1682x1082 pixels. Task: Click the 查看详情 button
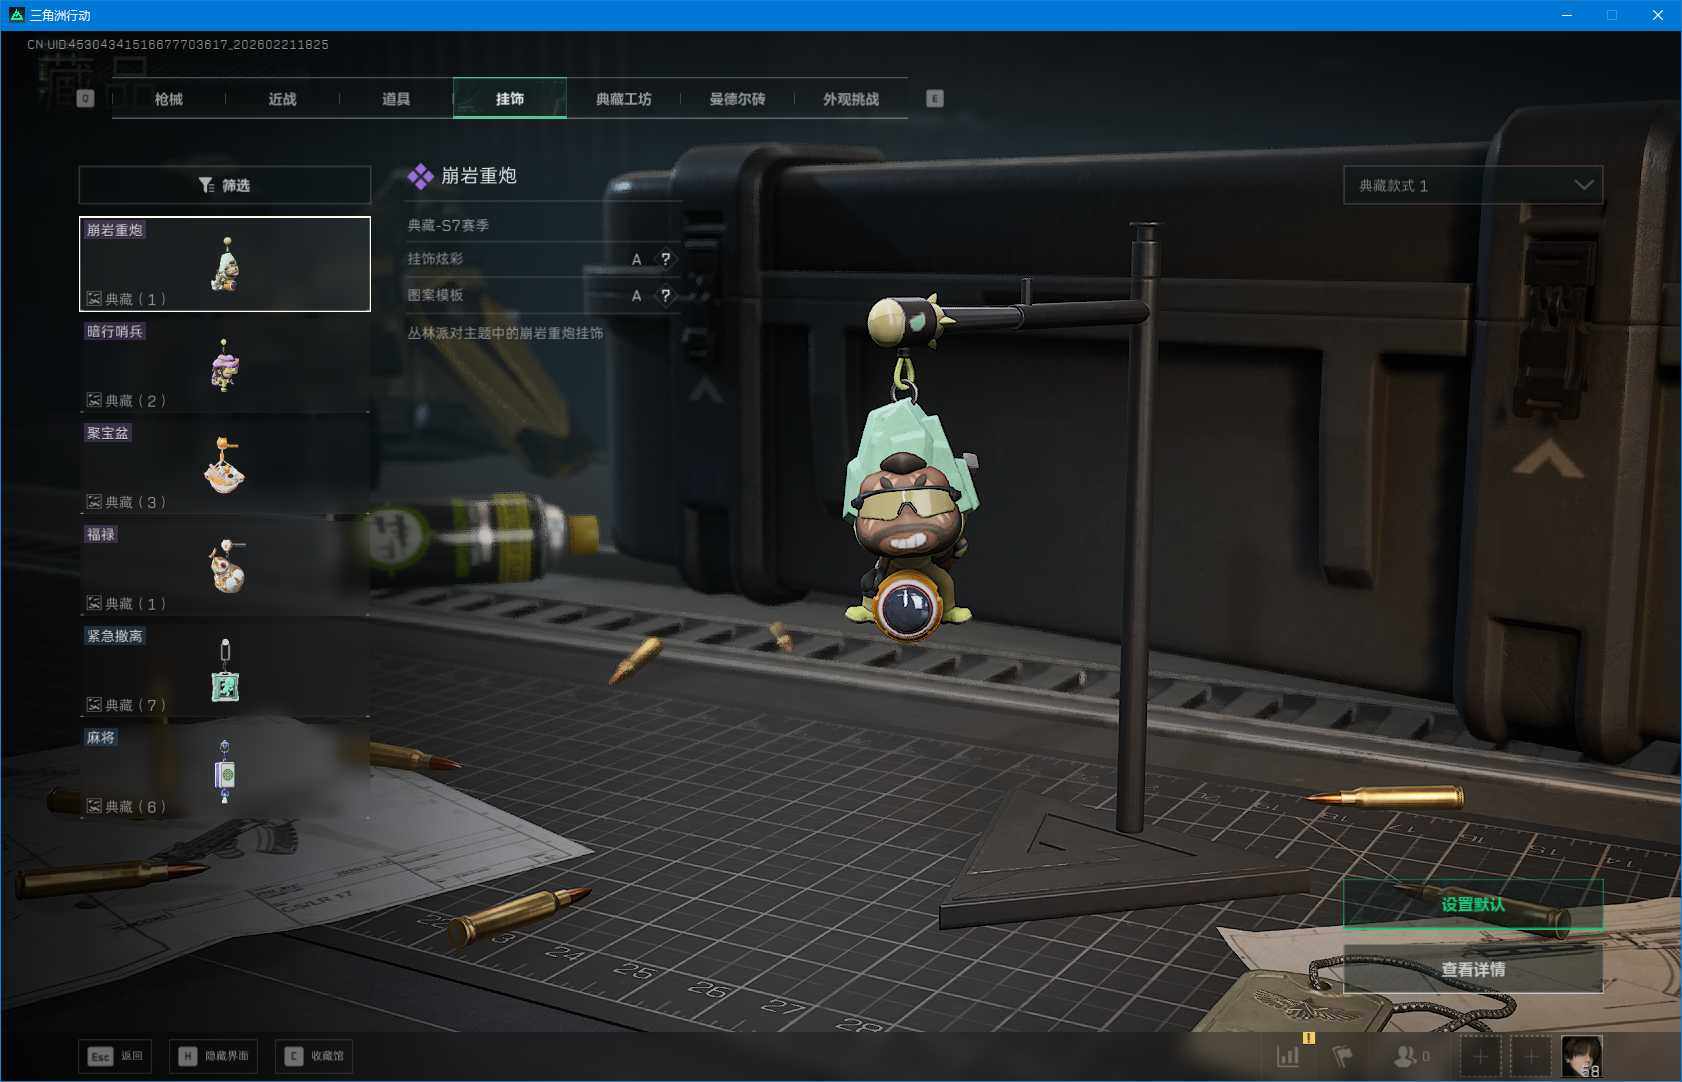point(1473,969)
